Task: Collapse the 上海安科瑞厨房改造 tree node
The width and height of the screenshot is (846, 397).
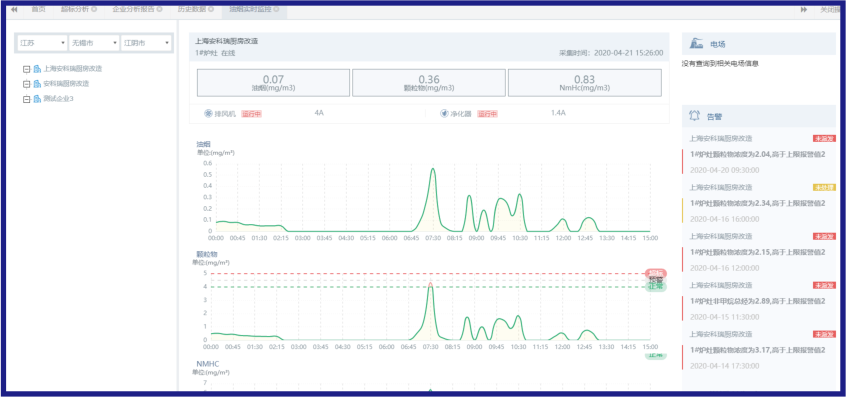Action: (26, 69)
